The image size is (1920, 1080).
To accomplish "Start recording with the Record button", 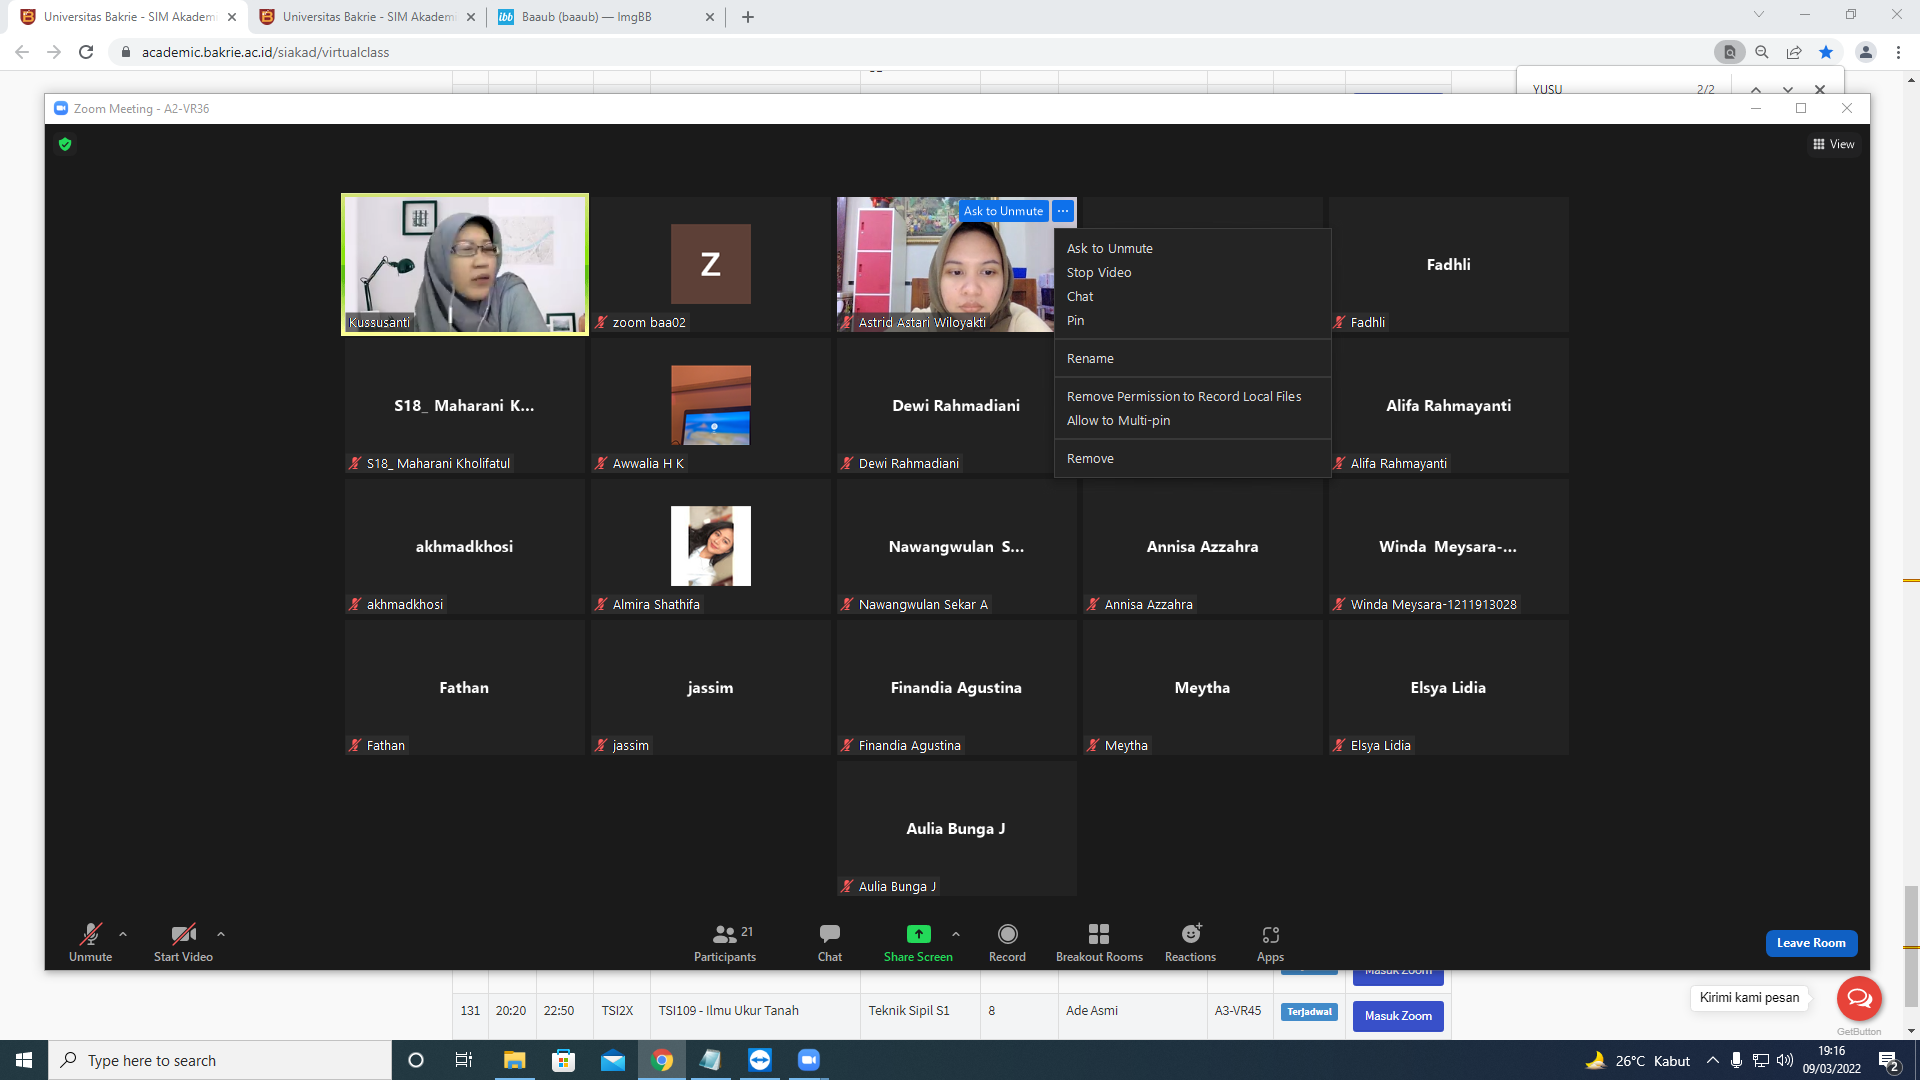I will [x=1007, y=942].
